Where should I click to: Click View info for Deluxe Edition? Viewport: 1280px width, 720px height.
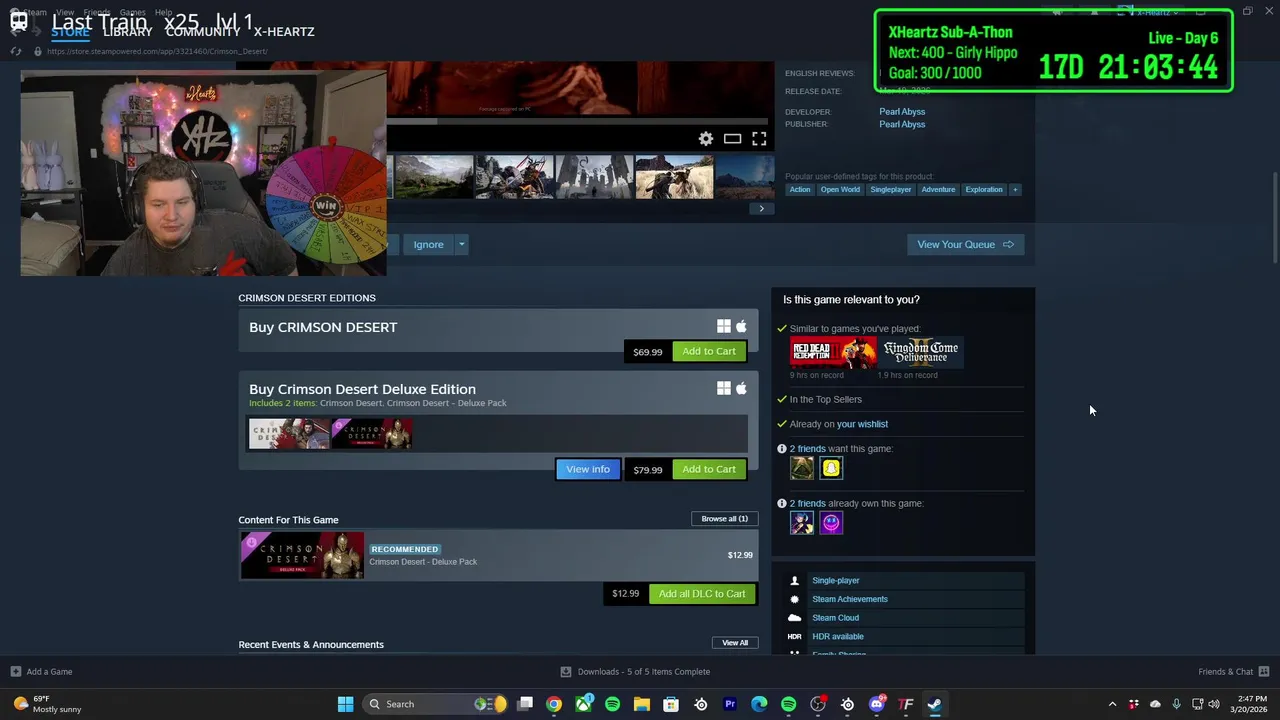tap(588, 469)
